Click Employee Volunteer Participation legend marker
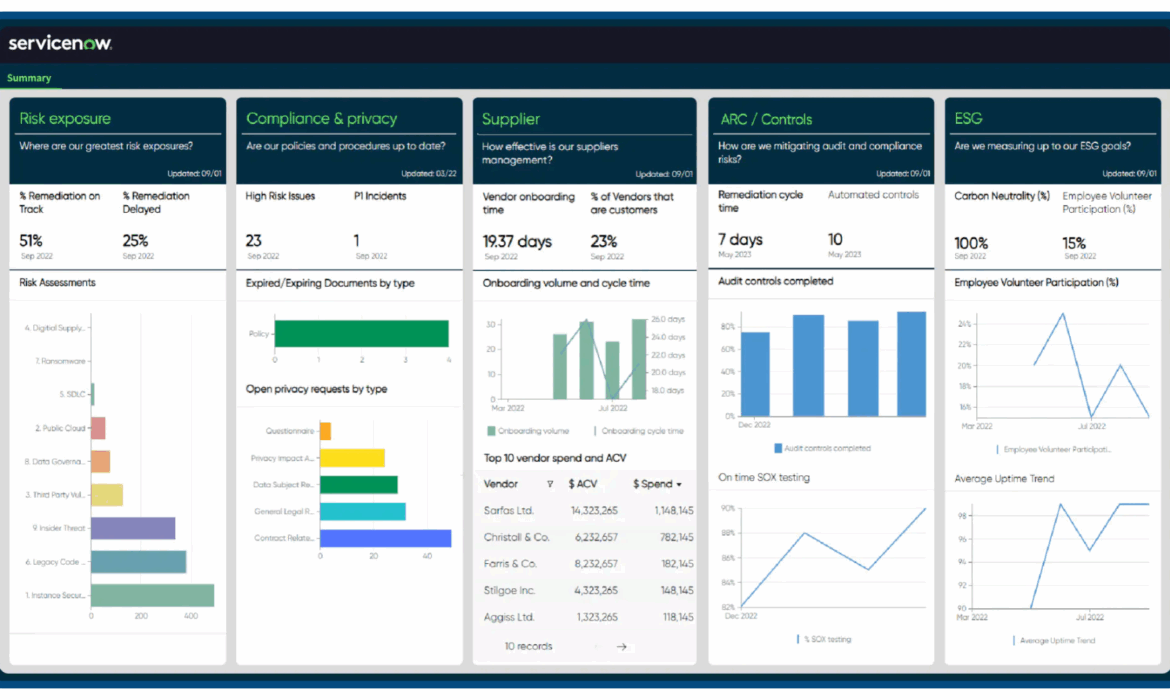The width and height of the screenshot is (1170, 700). tap(998, 449)
